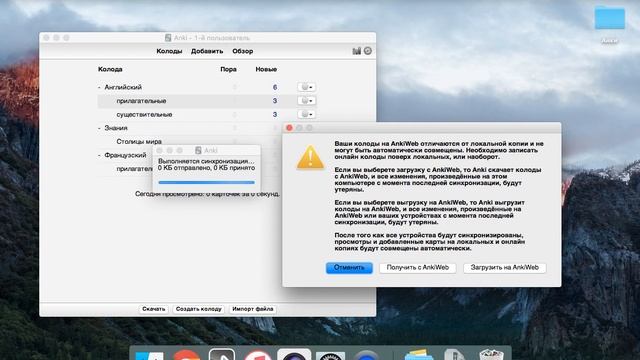Click the Отменить button
Screen dimensions: 640x360
point(349,268)
